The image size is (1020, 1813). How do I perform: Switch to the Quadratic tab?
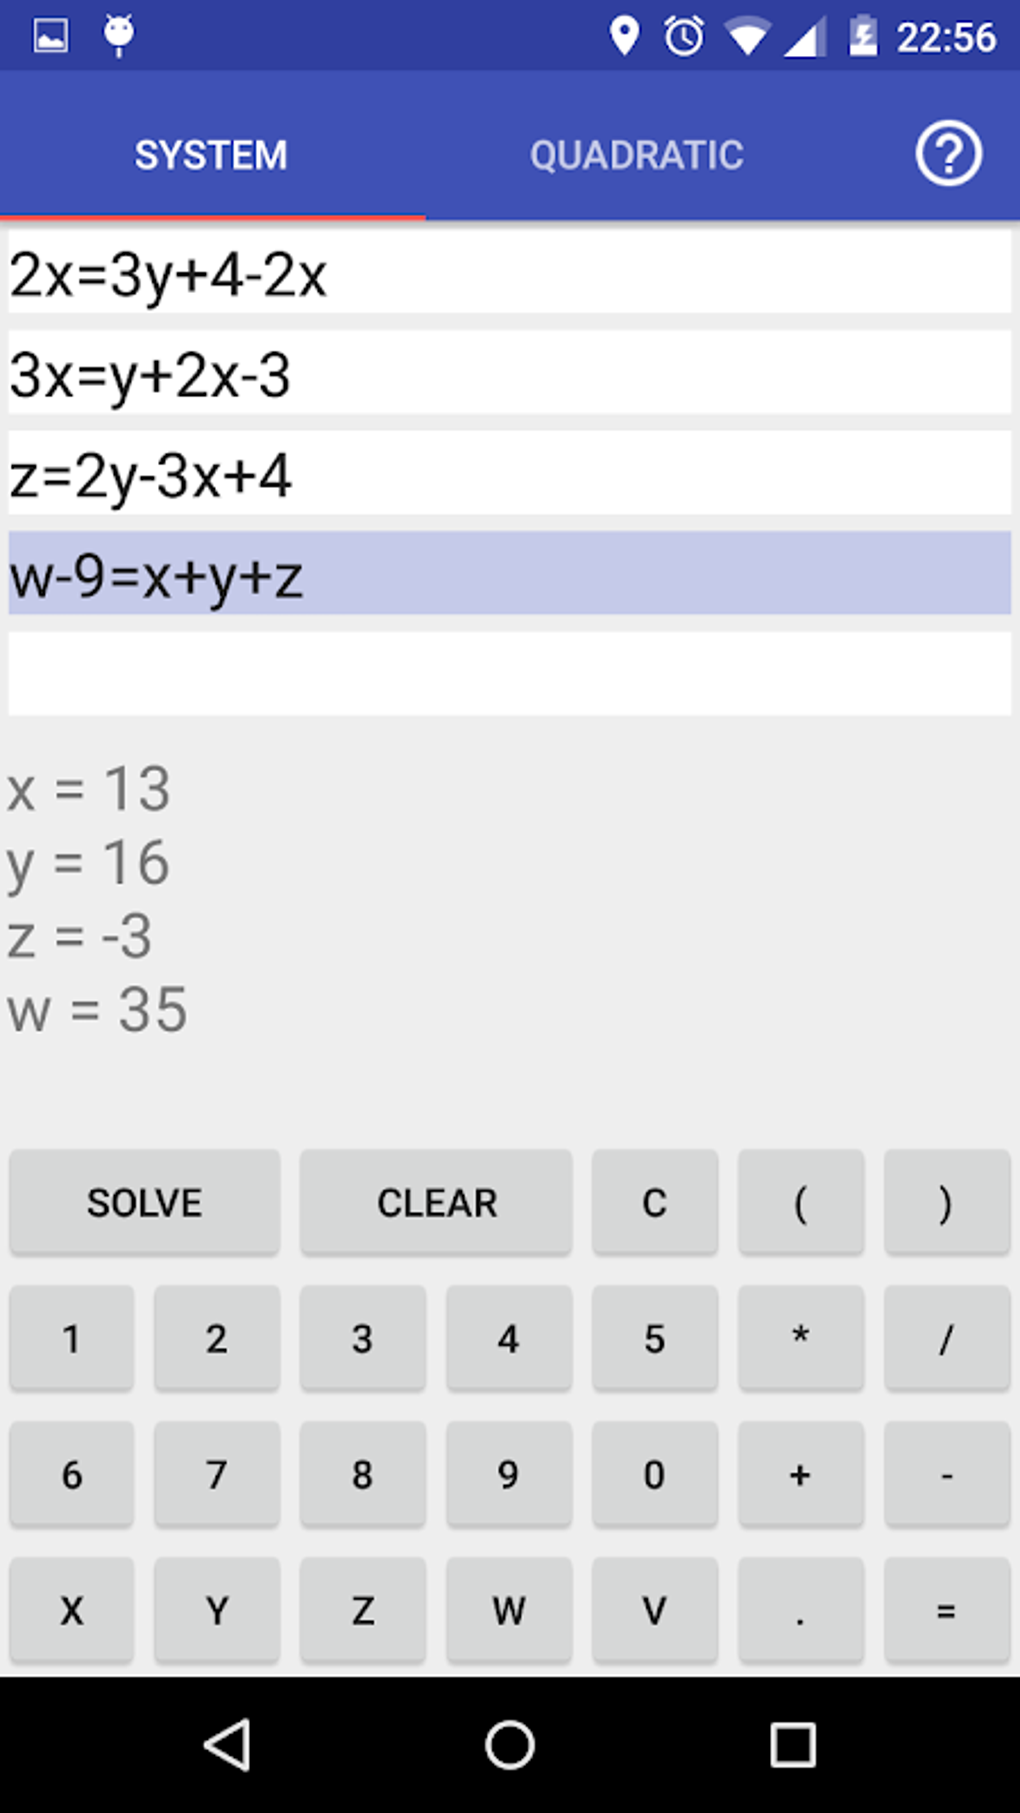(636, 155)
